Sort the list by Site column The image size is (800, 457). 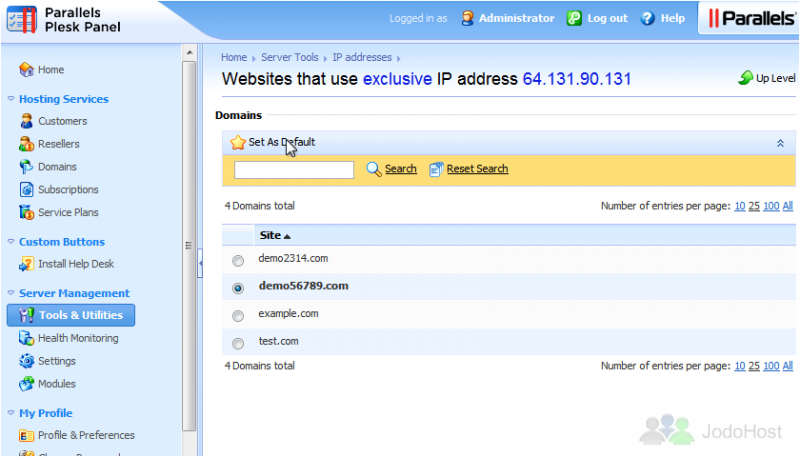275,235
